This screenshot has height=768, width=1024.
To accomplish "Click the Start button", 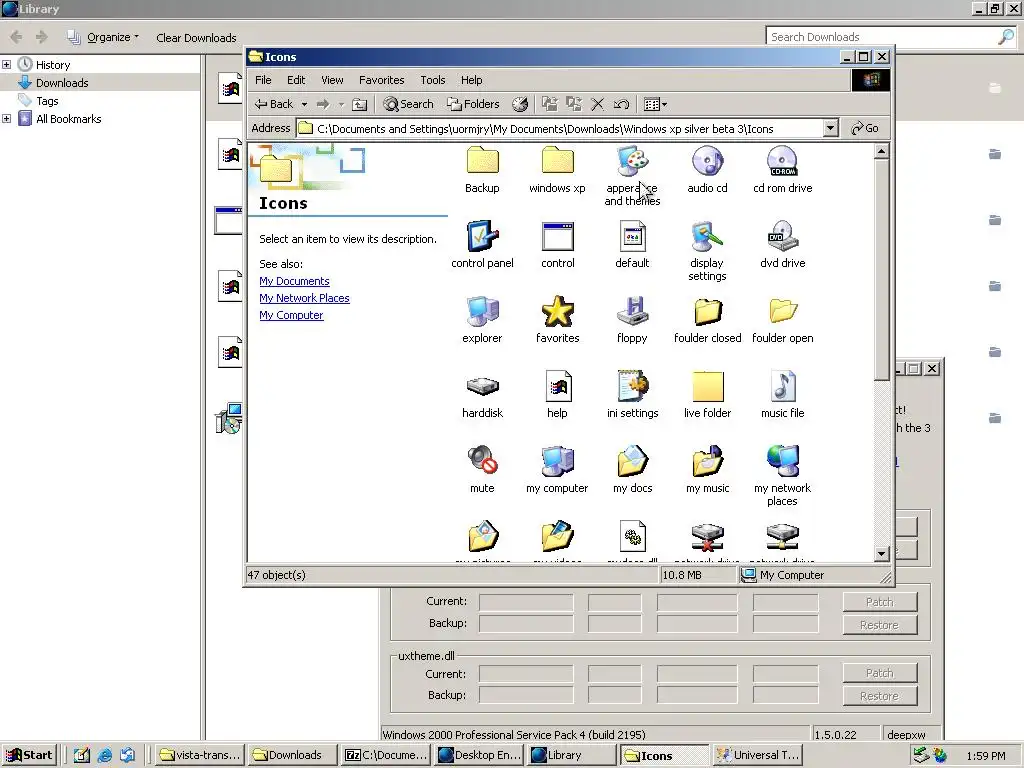I will 29,755.
